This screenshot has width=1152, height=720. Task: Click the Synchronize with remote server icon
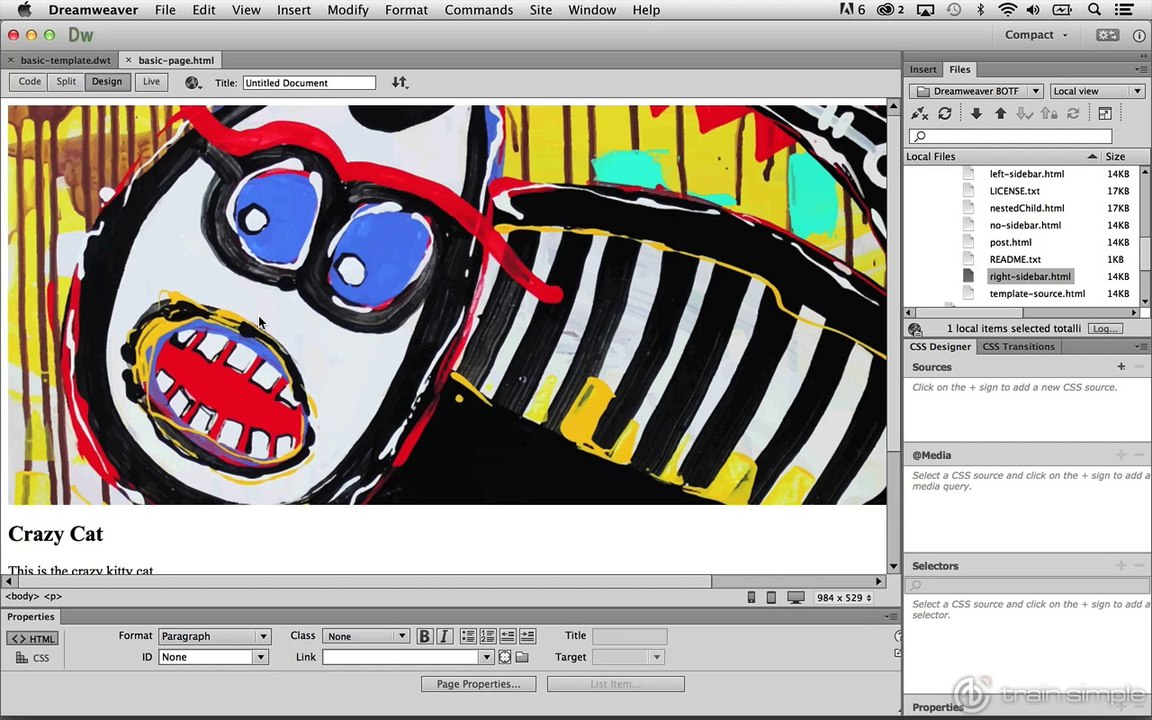click(x=1073, y=113)
